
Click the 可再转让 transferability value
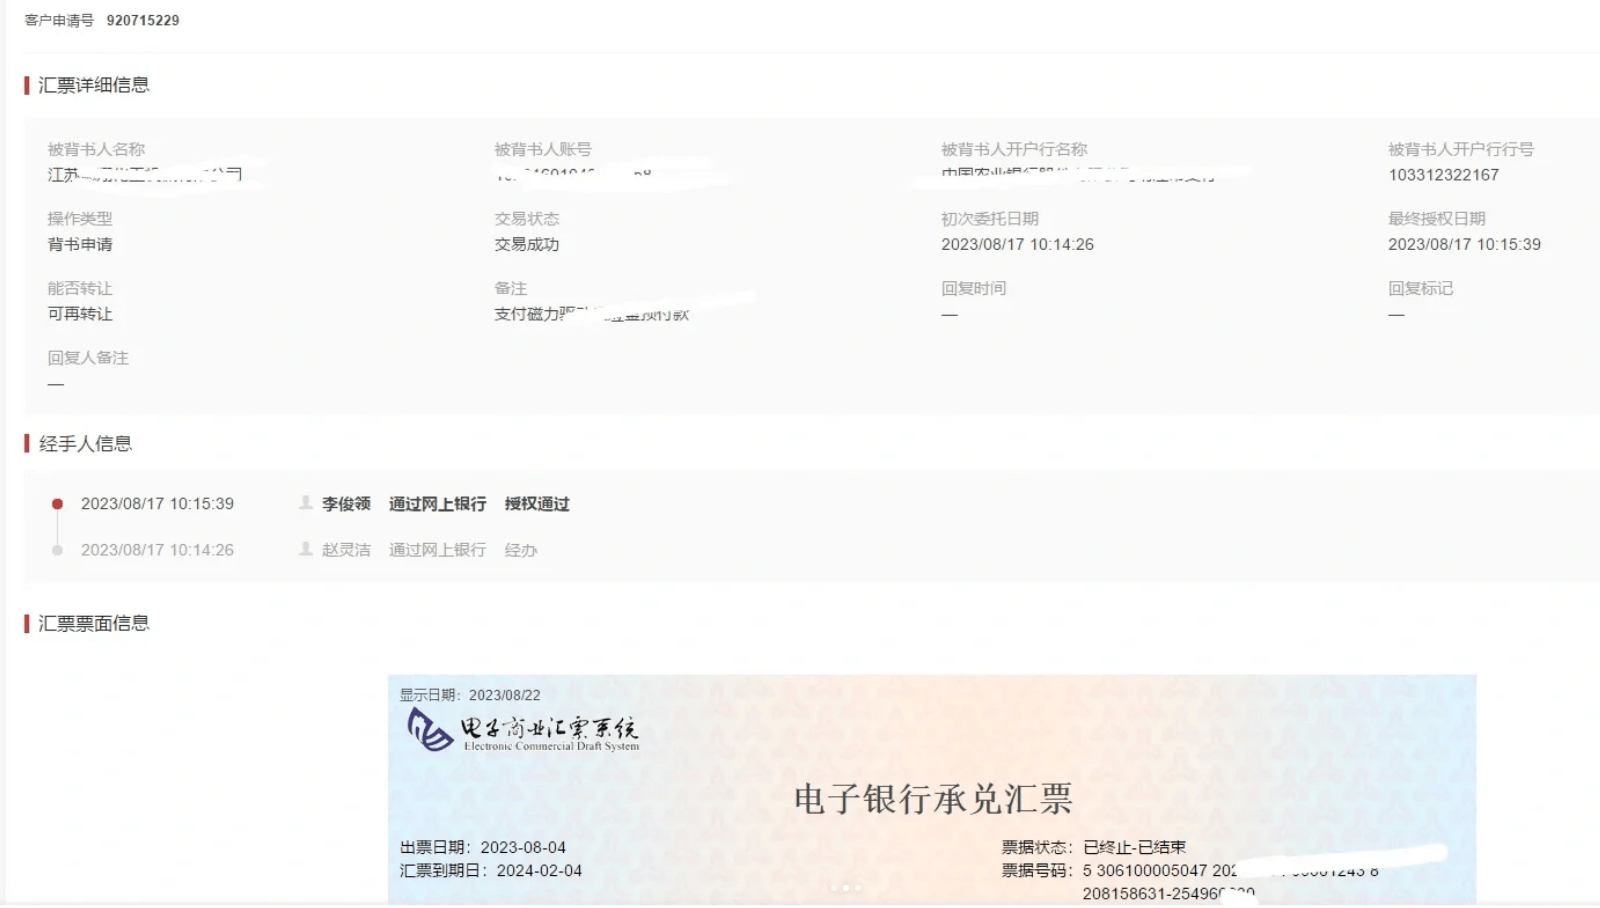click(x=80, y=314)
